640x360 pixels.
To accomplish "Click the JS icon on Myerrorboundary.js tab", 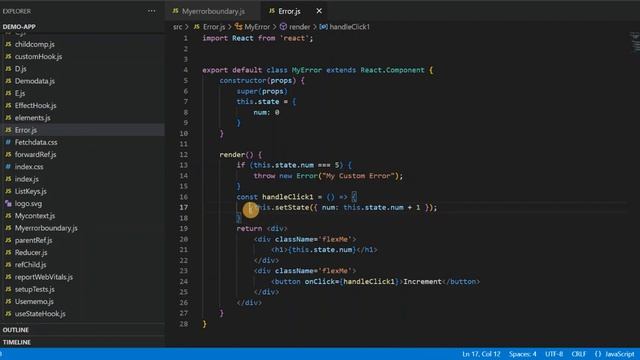I will tap(176, 11).
